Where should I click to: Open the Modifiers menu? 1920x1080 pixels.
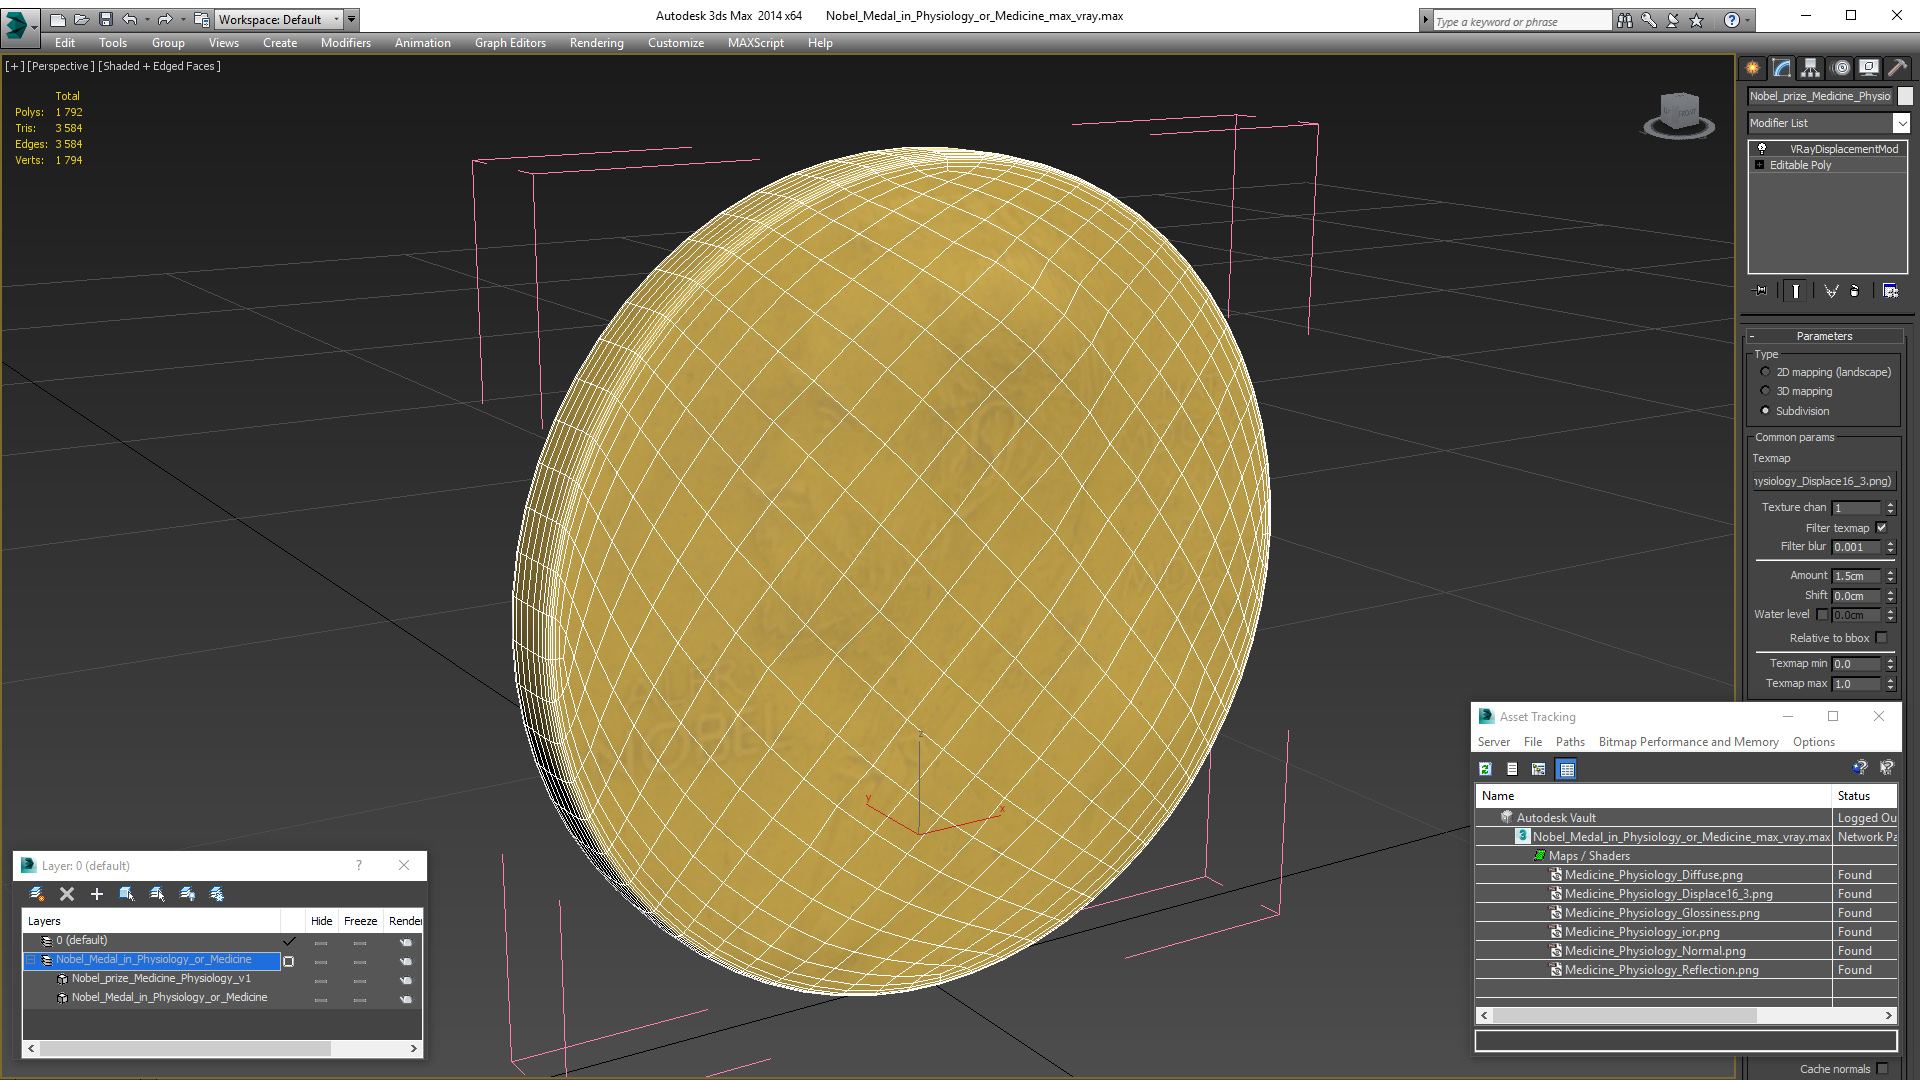click(345, 43)
